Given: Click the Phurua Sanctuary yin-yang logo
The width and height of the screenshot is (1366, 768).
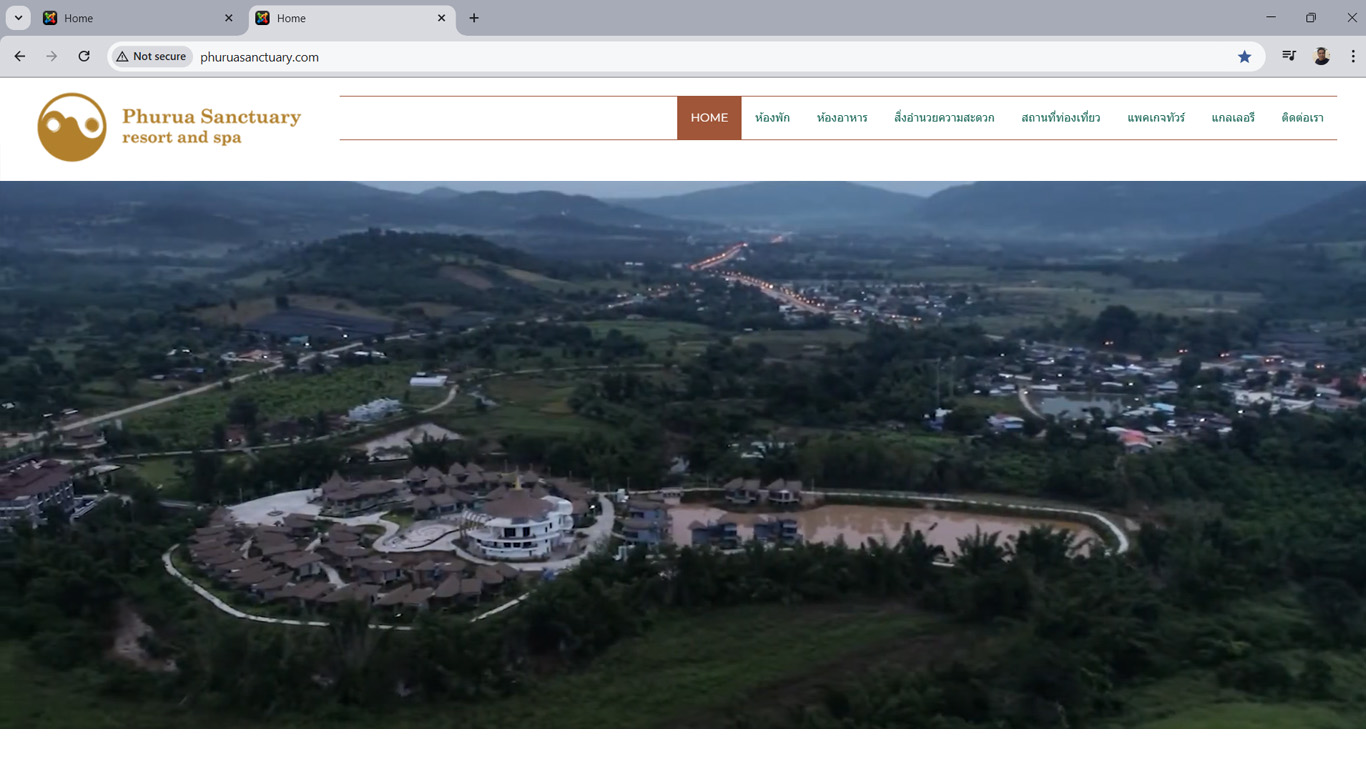Looking at the screenshot, I should 72,127.
